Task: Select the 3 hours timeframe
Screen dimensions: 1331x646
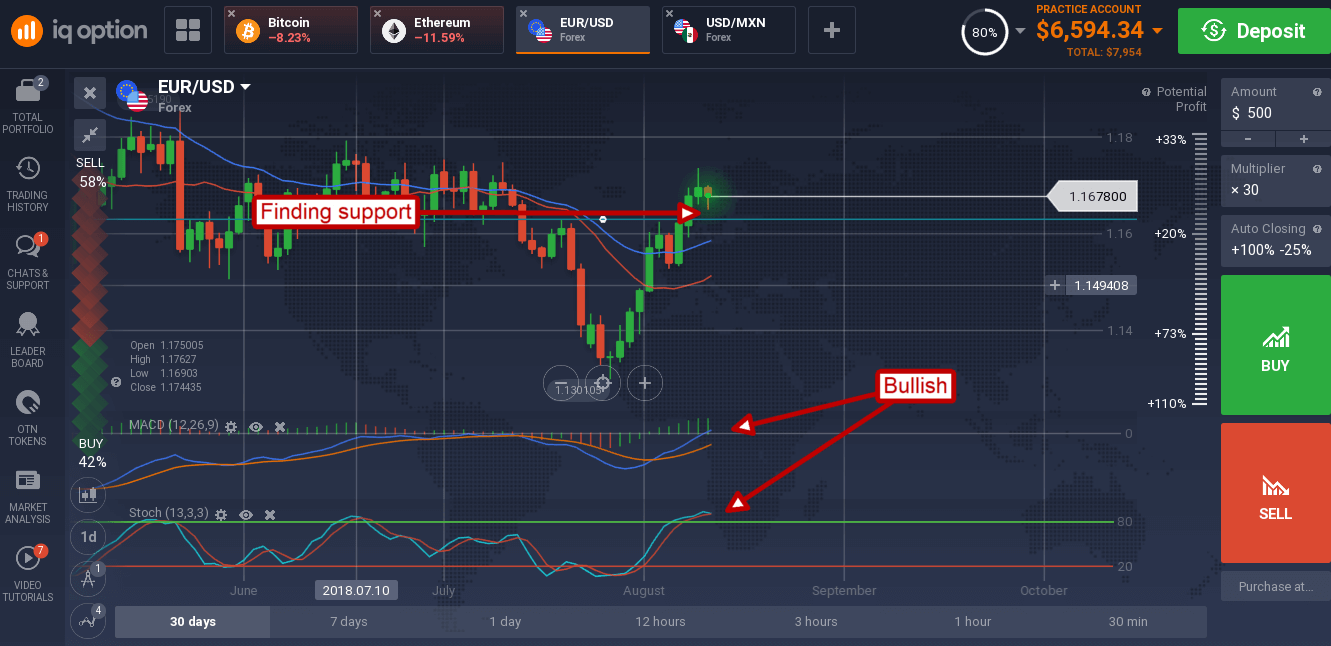Action: 816,621
